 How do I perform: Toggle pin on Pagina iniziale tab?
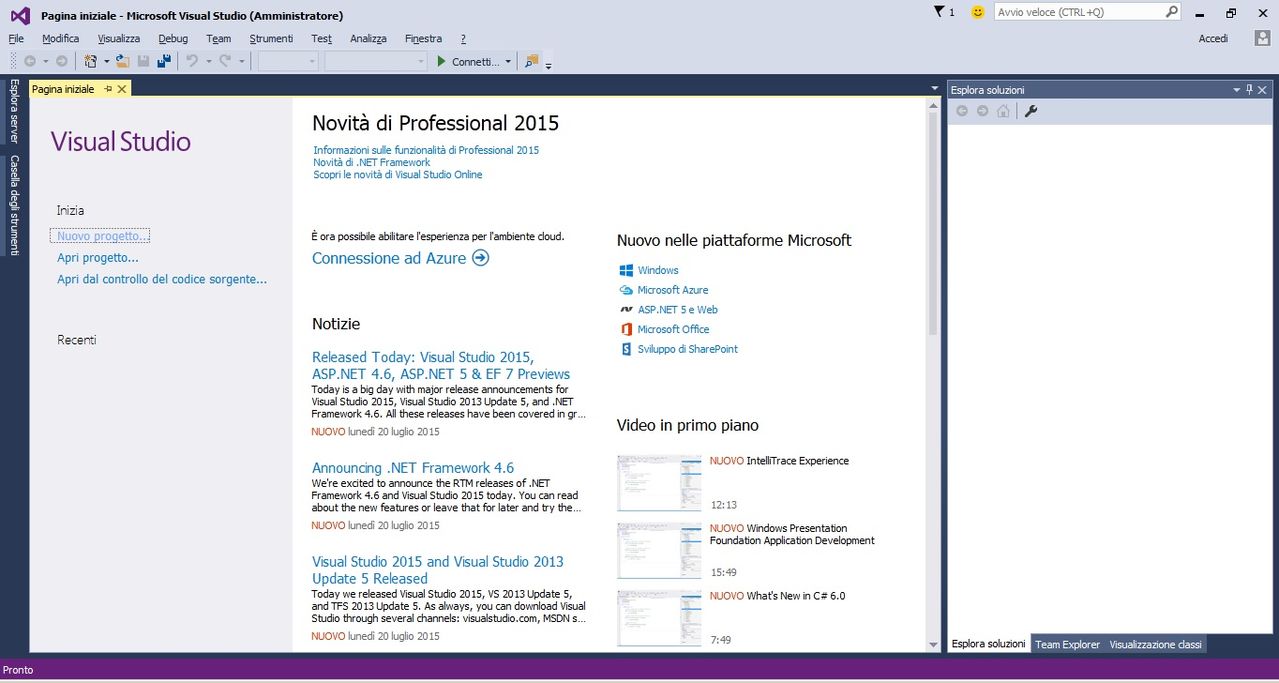(x=108, y=89)
